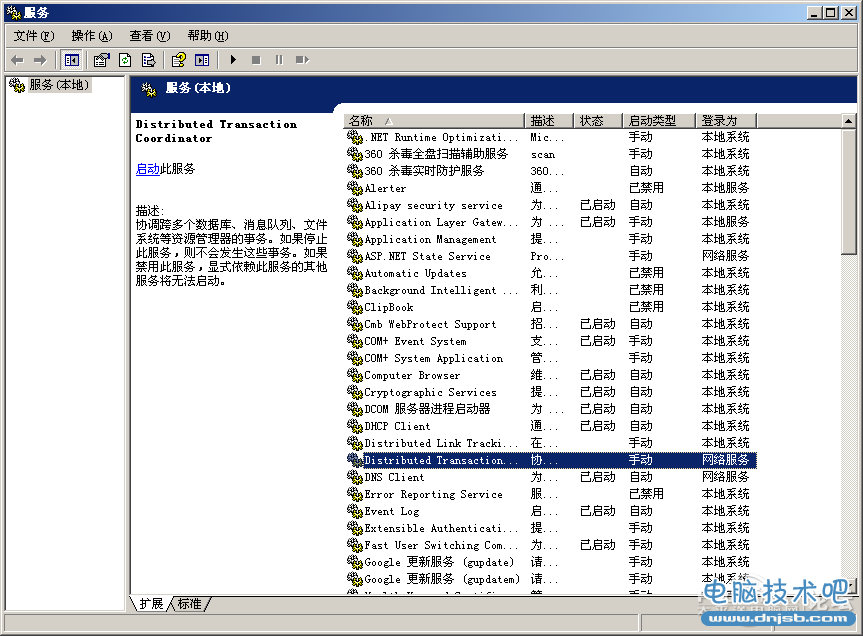Click the Export List toolbar icon

[148, 60]
